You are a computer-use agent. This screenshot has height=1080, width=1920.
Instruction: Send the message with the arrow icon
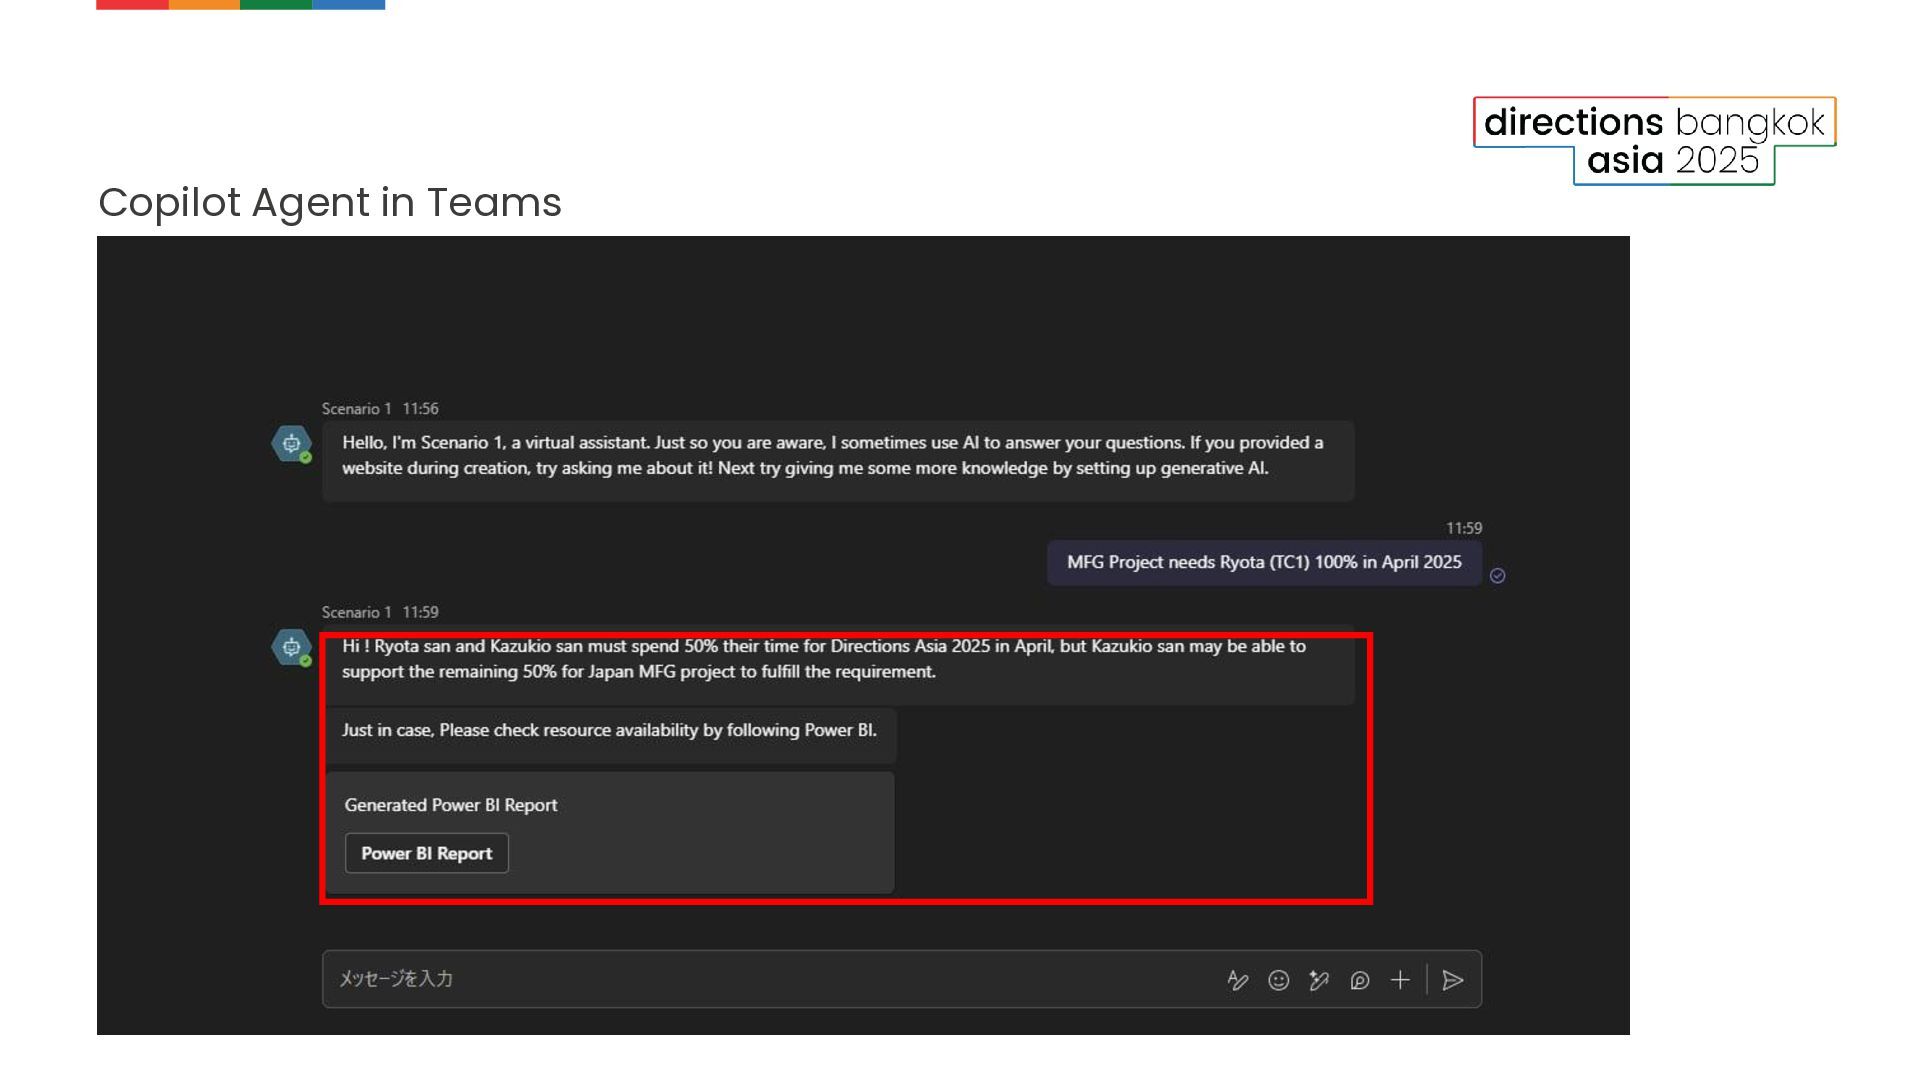click(x=1453, y=980)
